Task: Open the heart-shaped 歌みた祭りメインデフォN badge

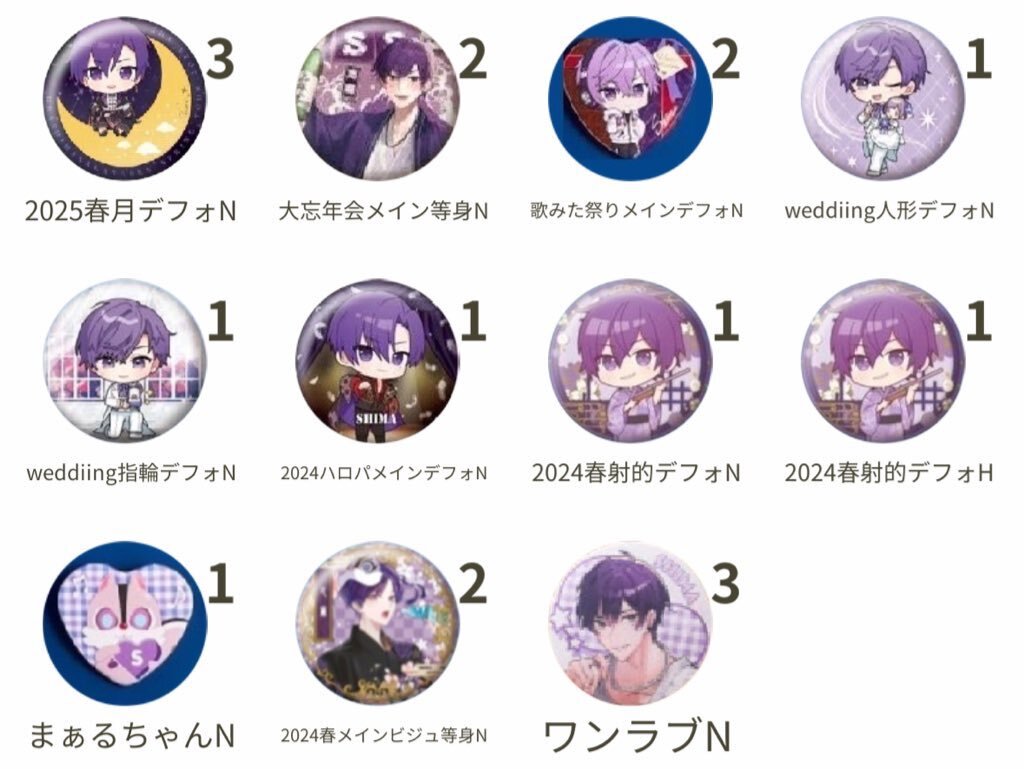Action: coord(630,98)
